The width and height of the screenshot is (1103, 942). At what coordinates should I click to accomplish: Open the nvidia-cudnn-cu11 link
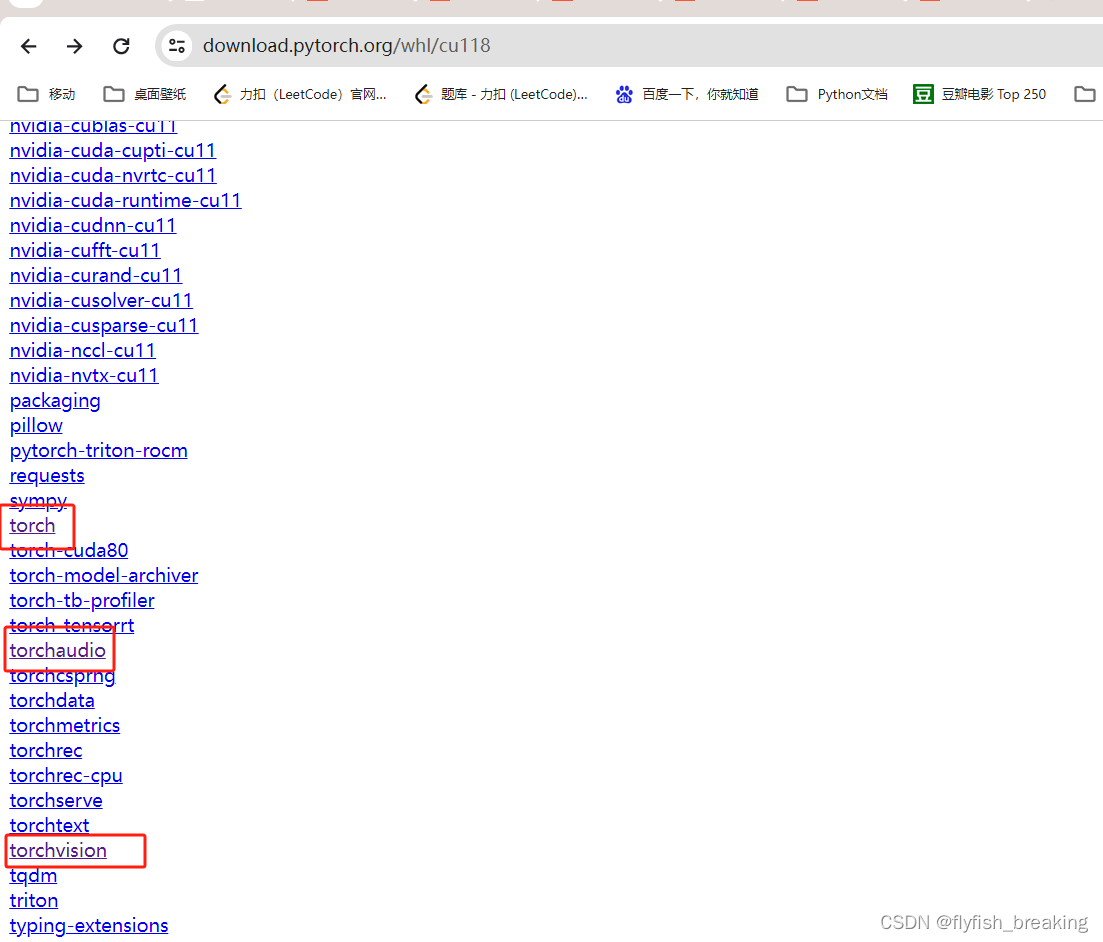coord(93,225)
